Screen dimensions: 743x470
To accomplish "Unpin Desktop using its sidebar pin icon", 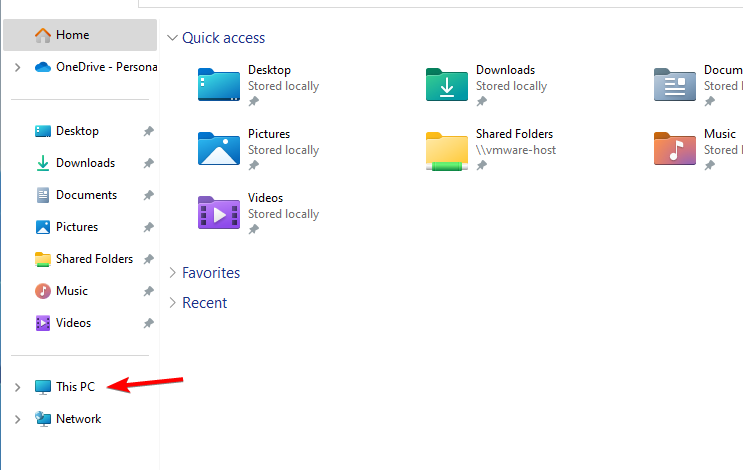I will point(148,131).
